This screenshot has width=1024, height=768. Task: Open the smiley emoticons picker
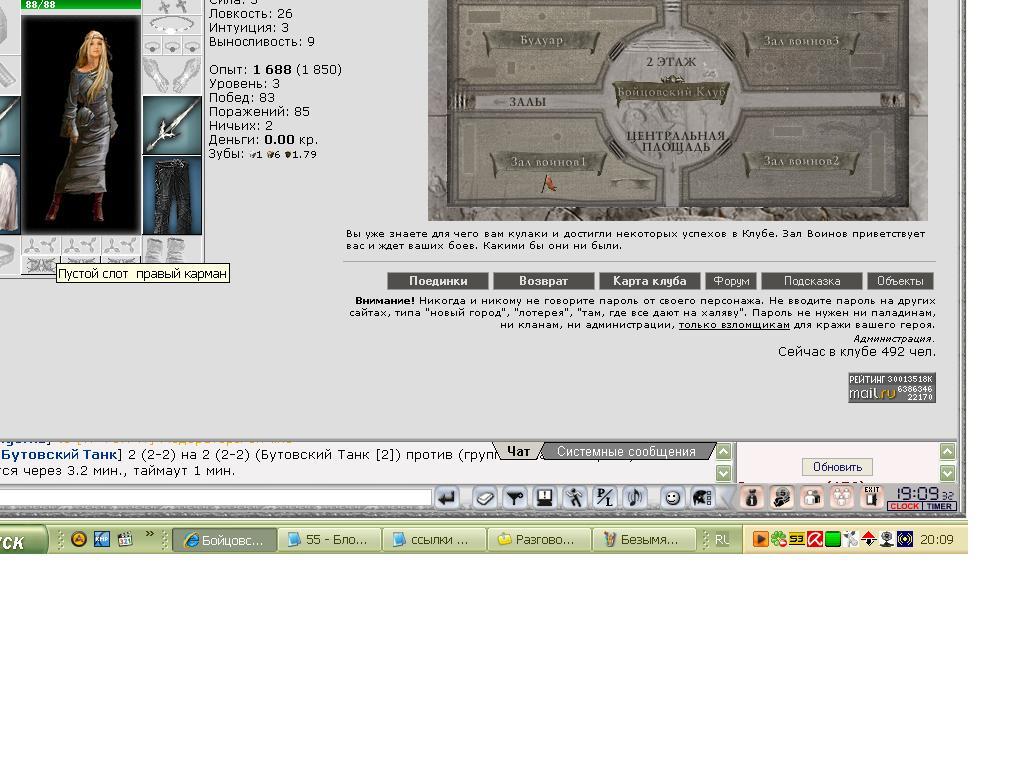pos(672,498)
